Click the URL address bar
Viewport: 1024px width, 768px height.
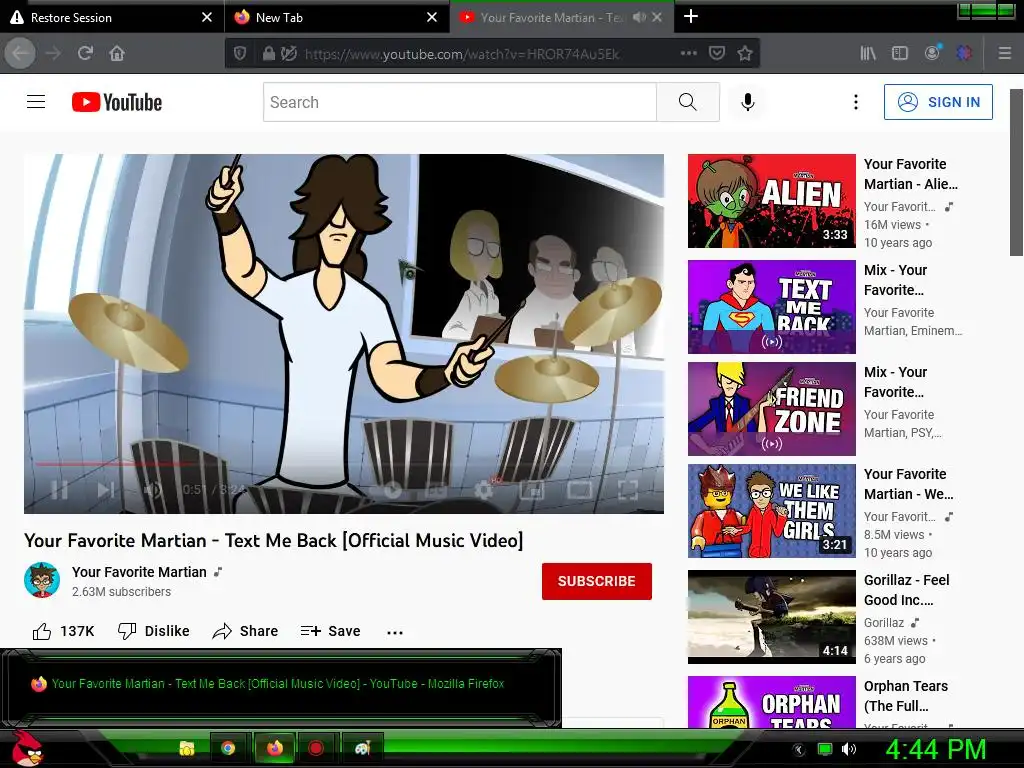pyautogui.click(x=462, y=54)
